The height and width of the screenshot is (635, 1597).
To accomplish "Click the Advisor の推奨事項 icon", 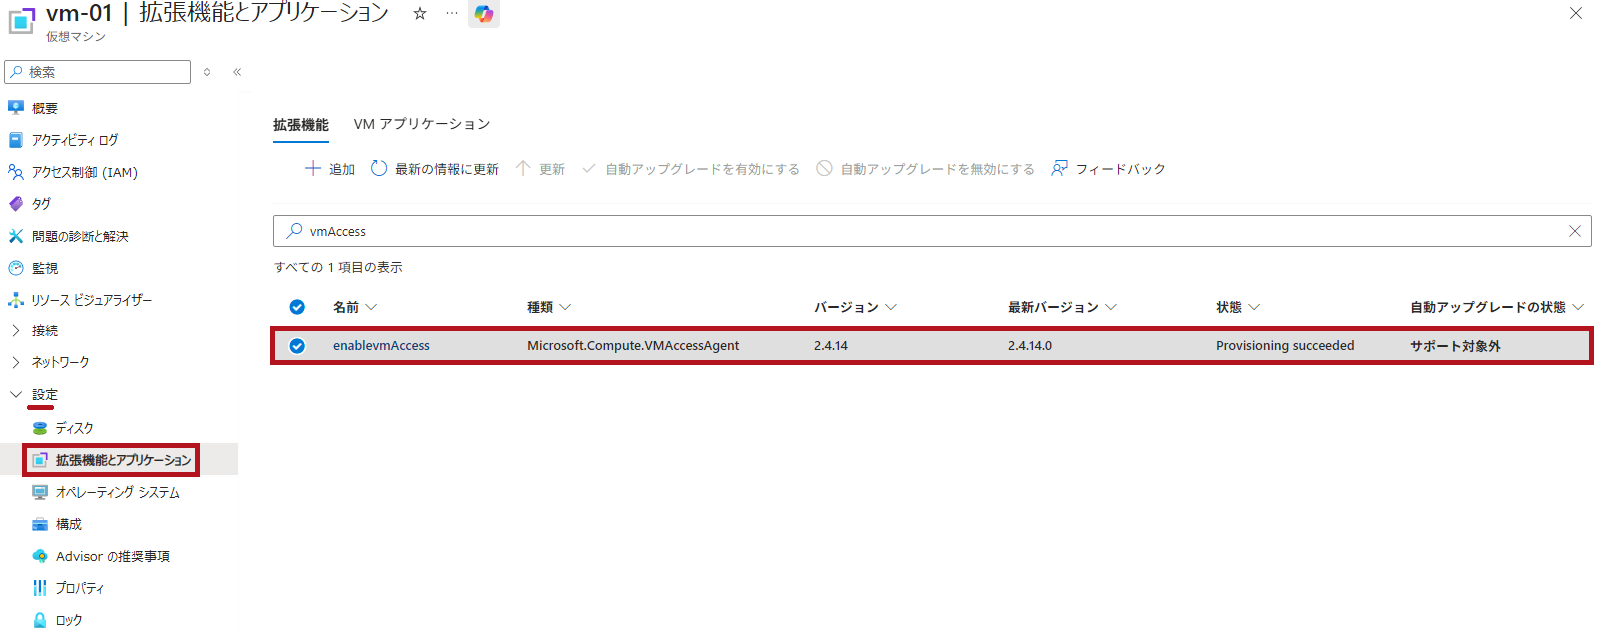I will point(40,556).
